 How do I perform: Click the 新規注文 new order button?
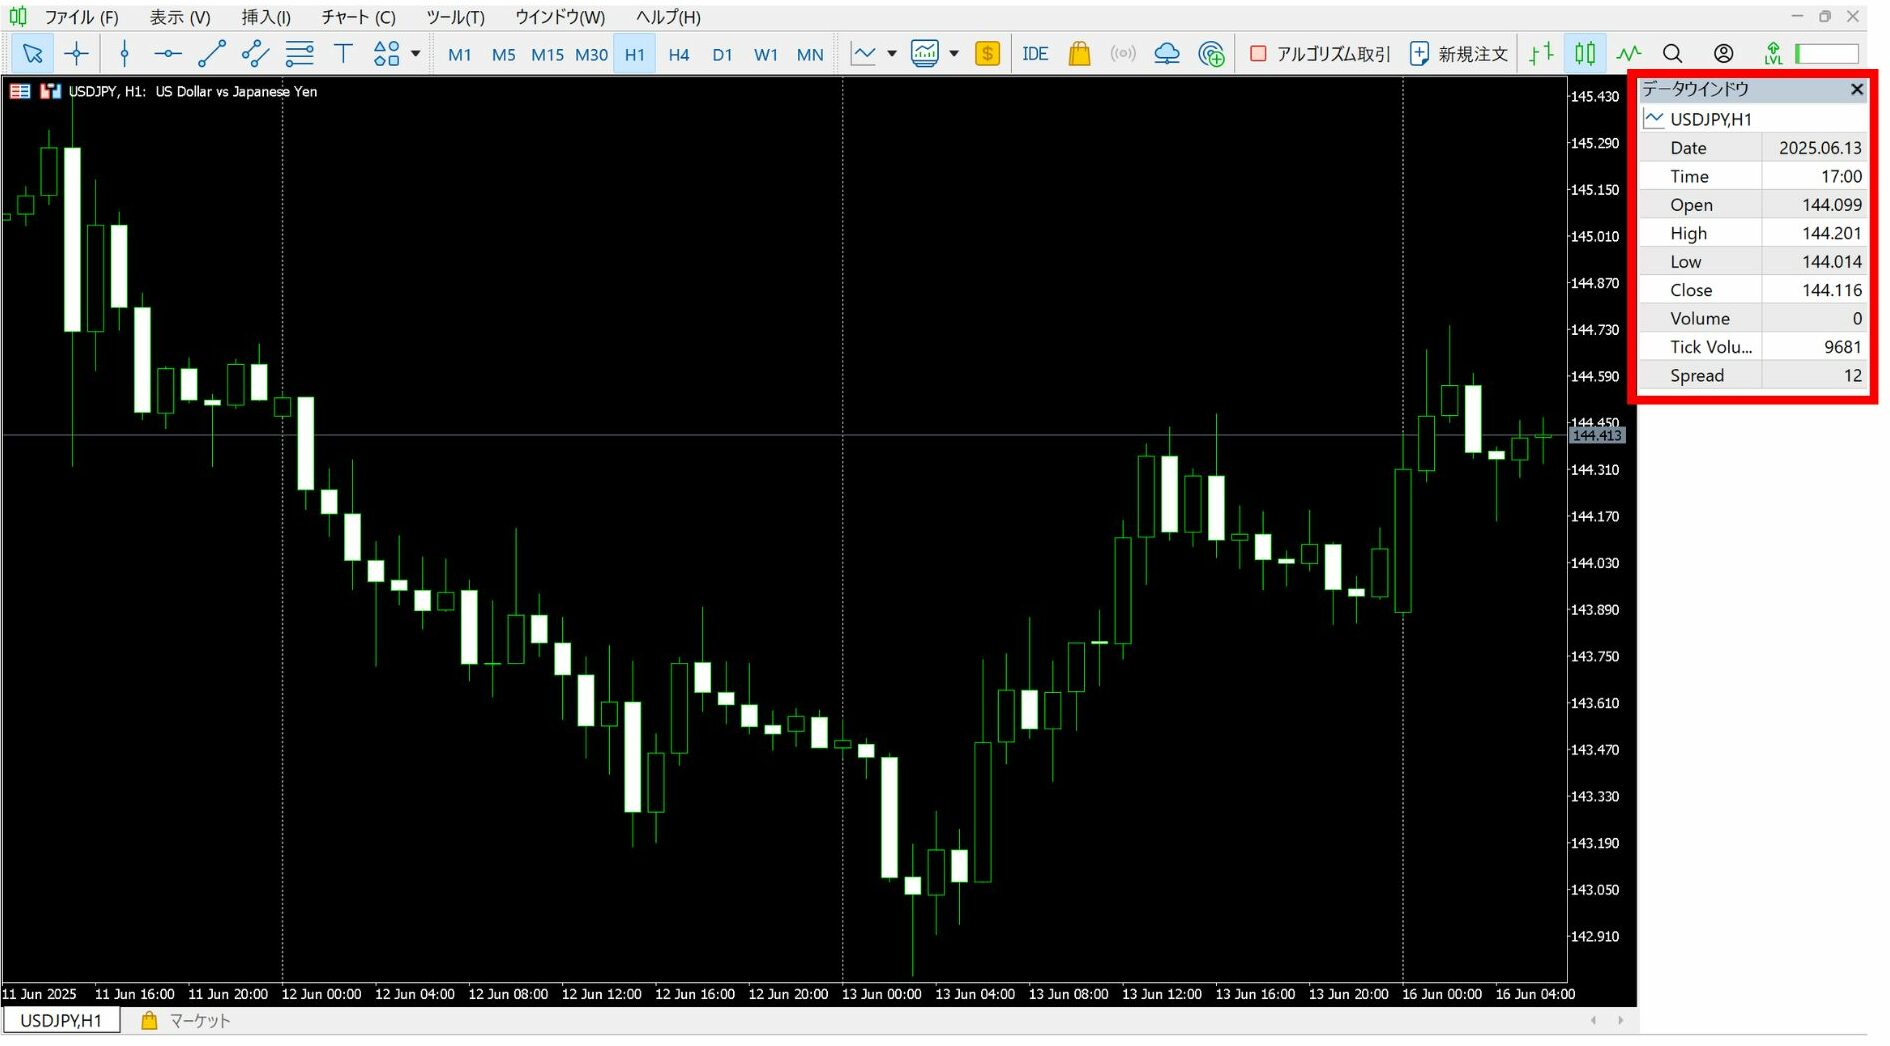click(x=1458, y=54)
